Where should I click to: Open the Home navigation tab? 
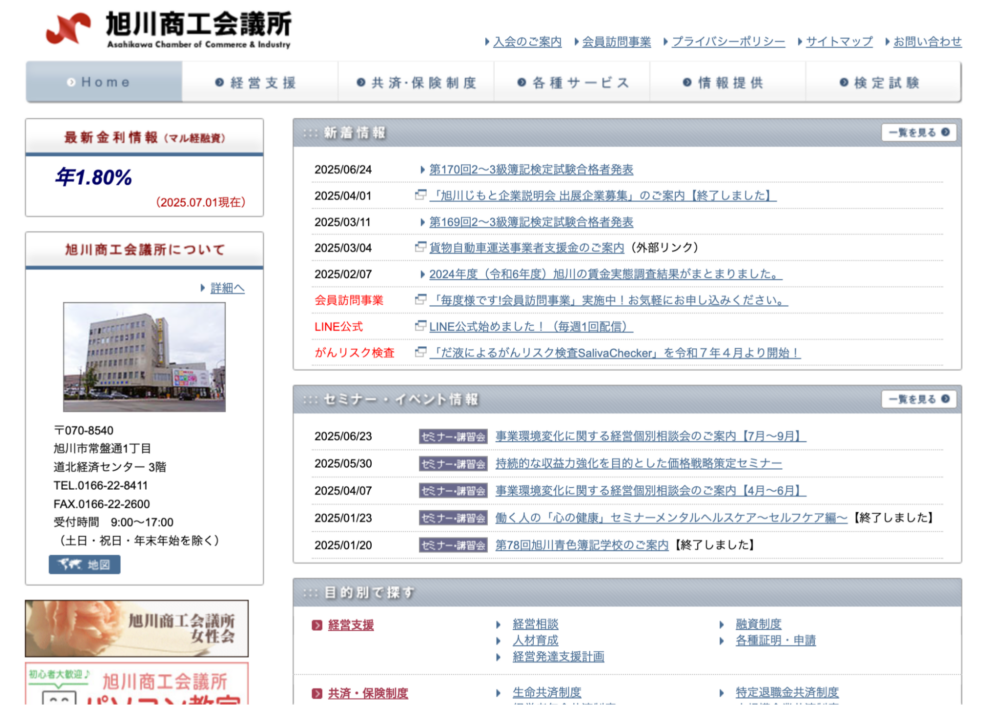[104, 82]
